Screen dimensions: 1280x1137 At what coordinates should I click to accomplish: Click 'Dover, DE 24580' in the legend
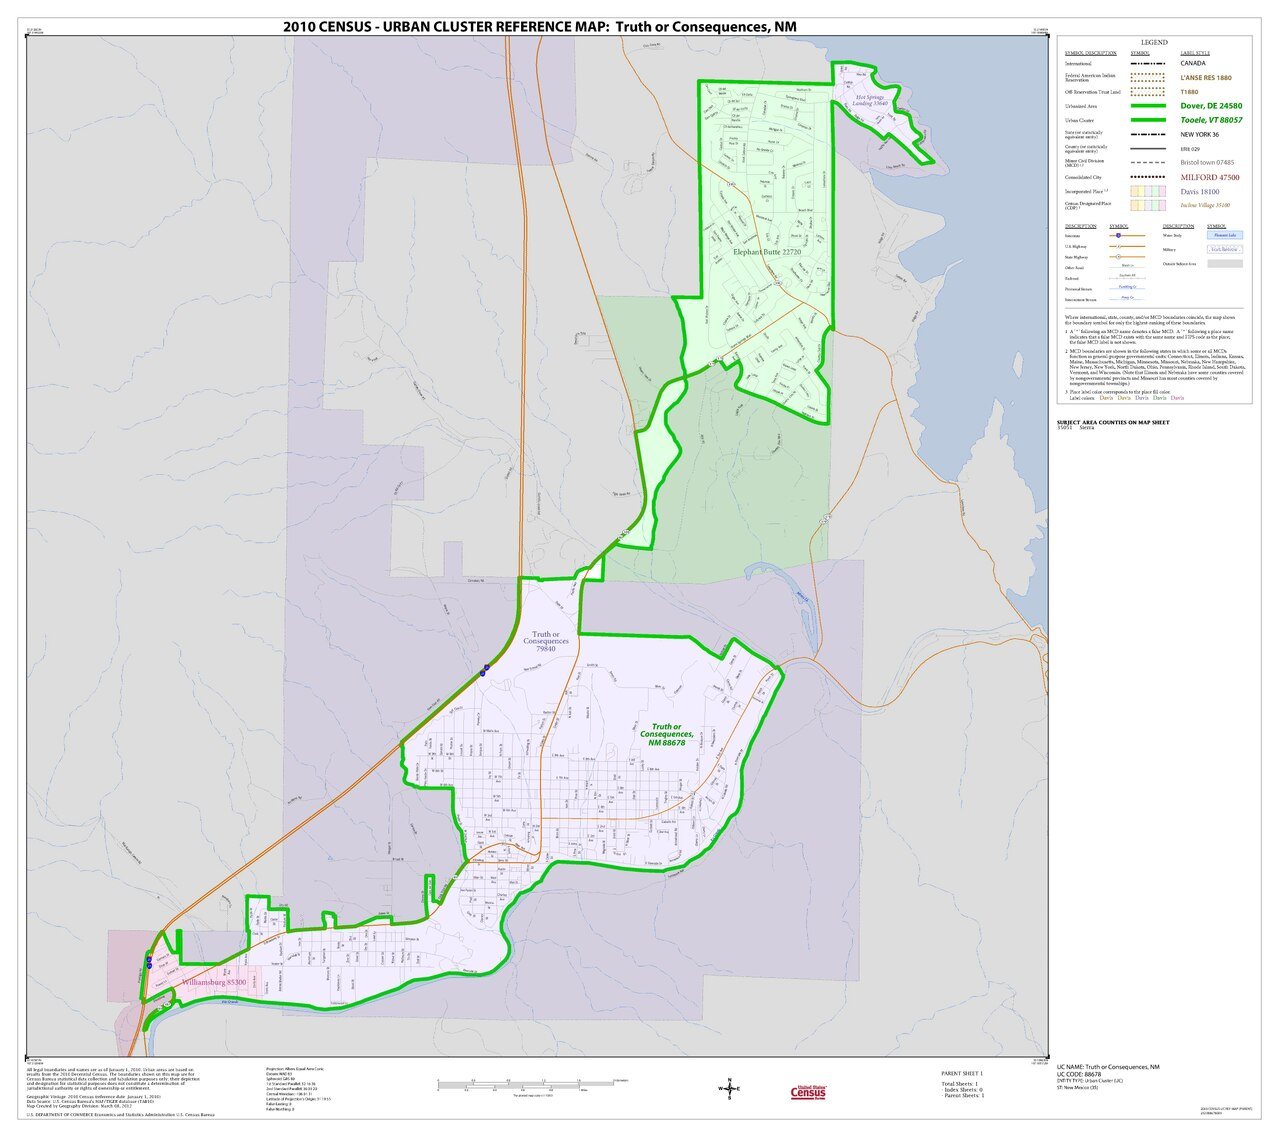pos(1211,105)
